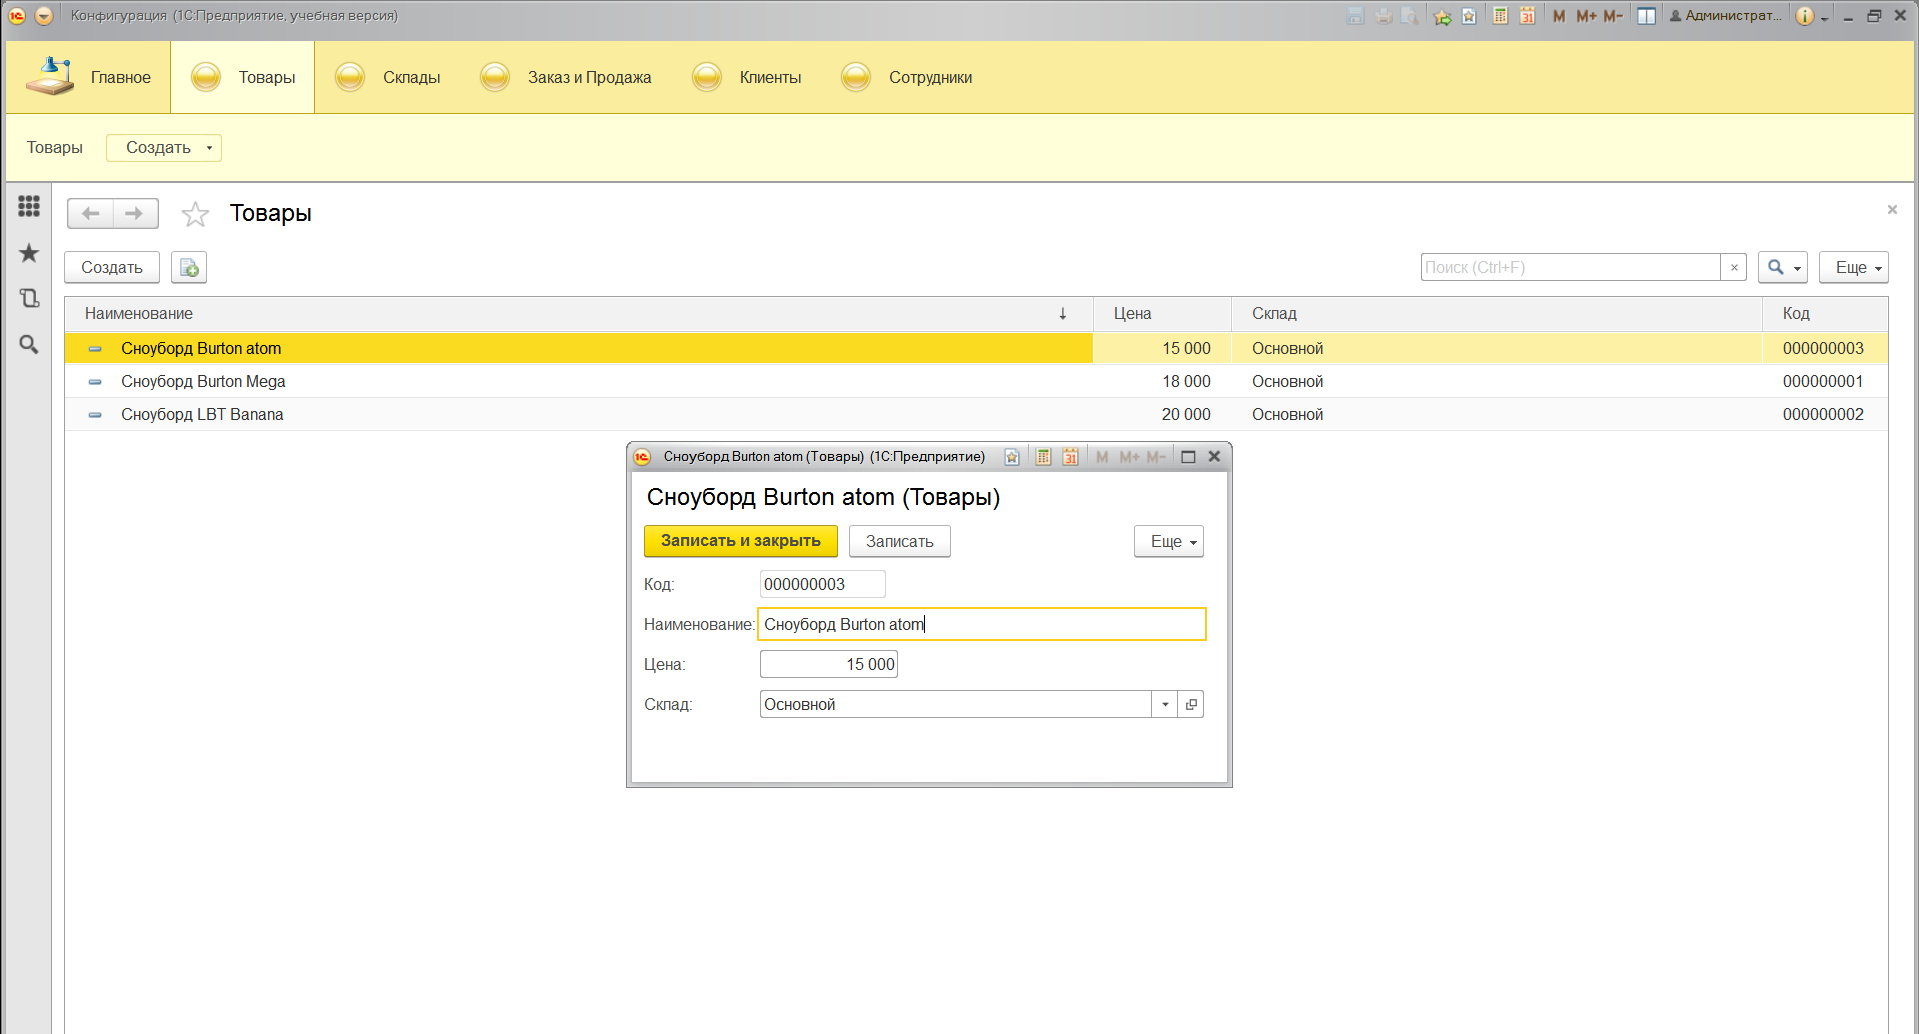This screenshot has height=1034, width=1919.
Task: Open the Сотрудники section
Action: 907,77
